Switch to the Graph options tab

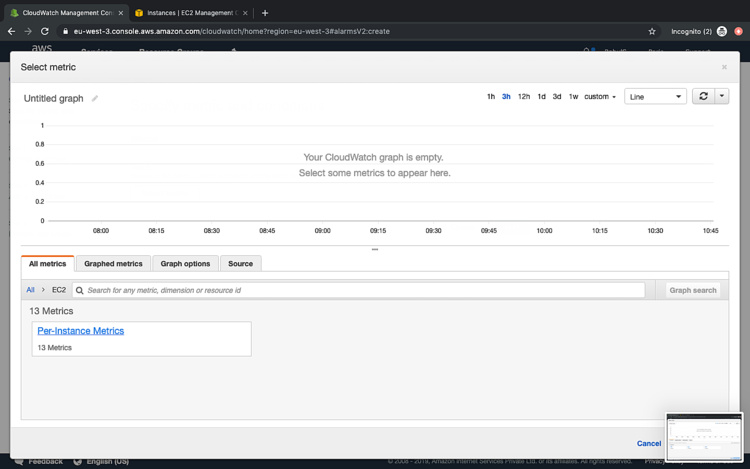point(185,264)
